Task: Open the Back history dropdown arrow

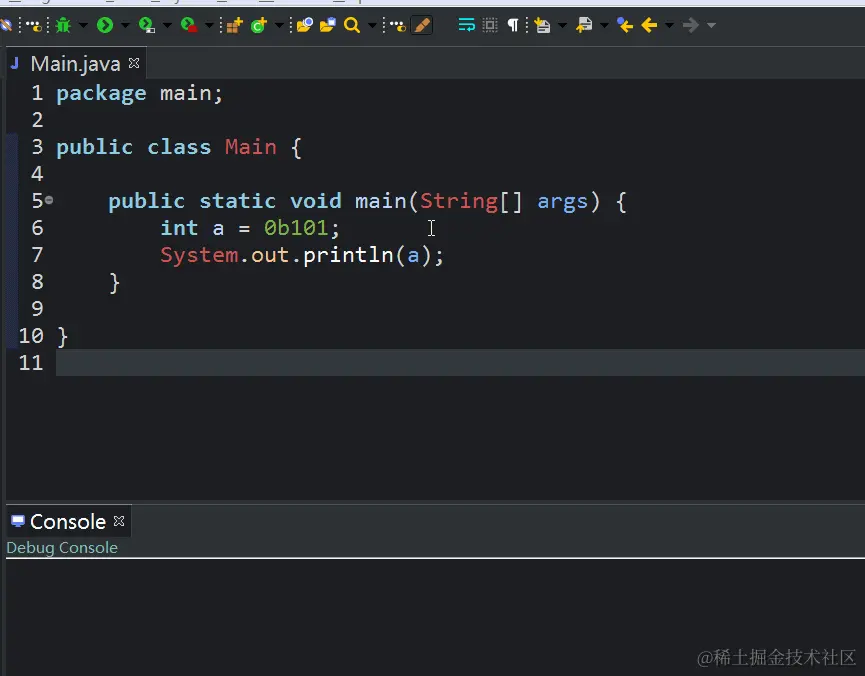Action: 669,25
